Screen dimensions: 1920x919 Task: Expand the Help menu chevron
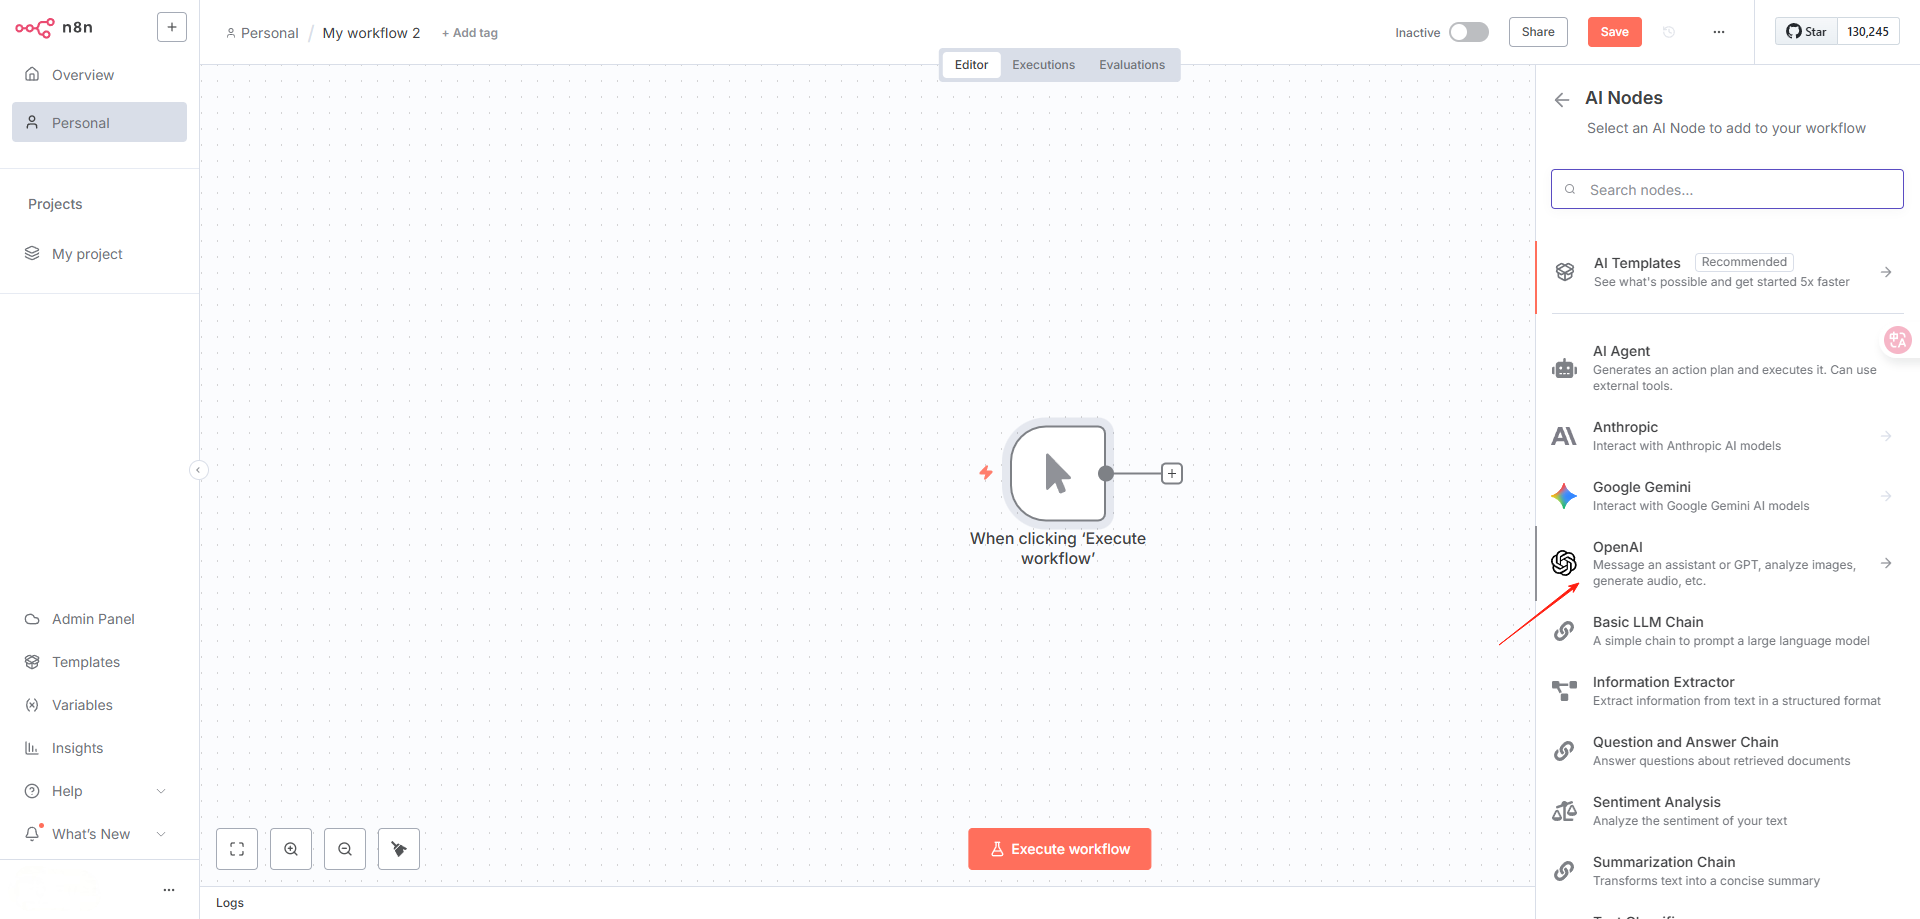pyautogui.click(x=161, y=791)
